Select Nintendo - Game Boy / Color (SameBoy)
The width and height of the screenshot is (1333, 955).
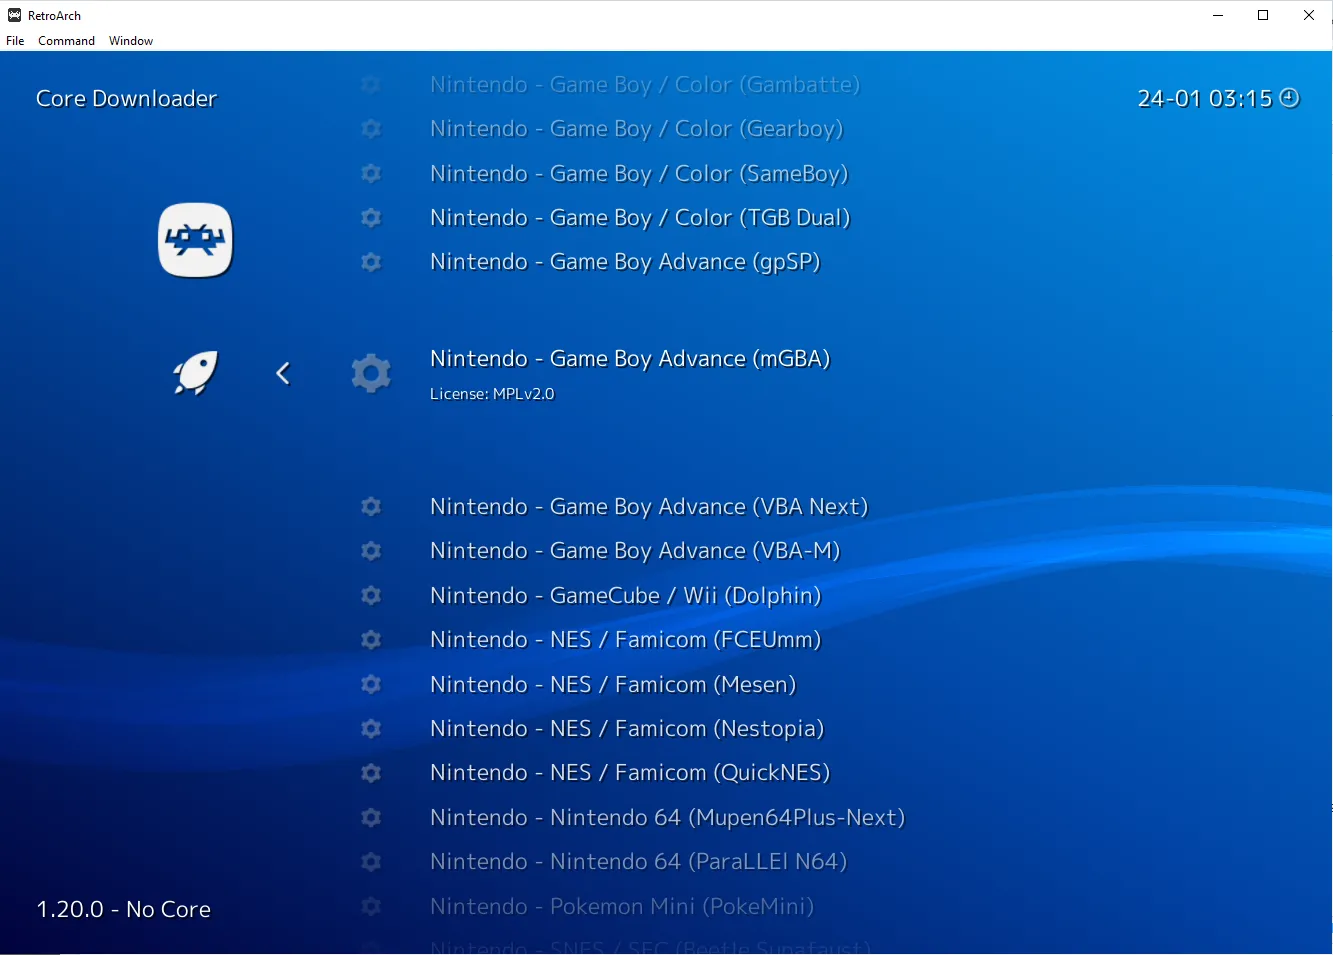639,173
